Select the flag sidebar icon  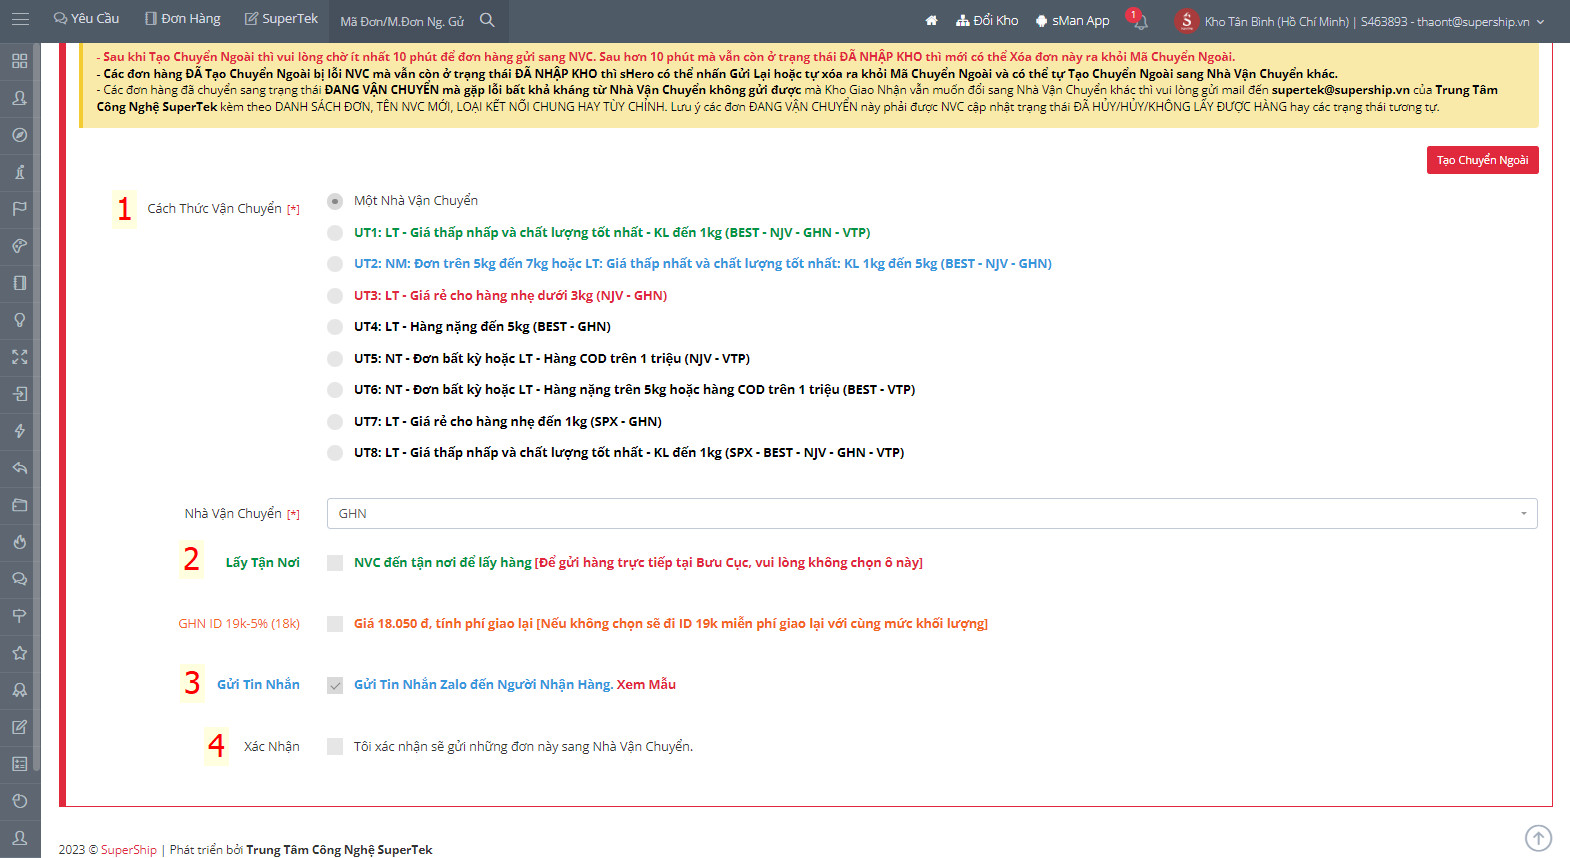tap(19, 209)
